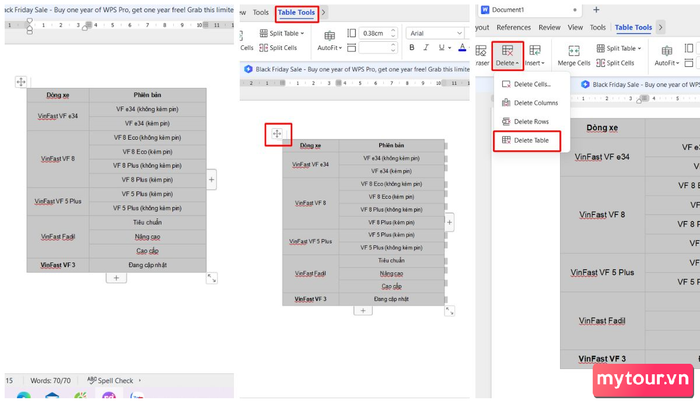The image size is (700, 405).
Task: Click add-column plus button in middle screenshot
Action: pos(450,222)
